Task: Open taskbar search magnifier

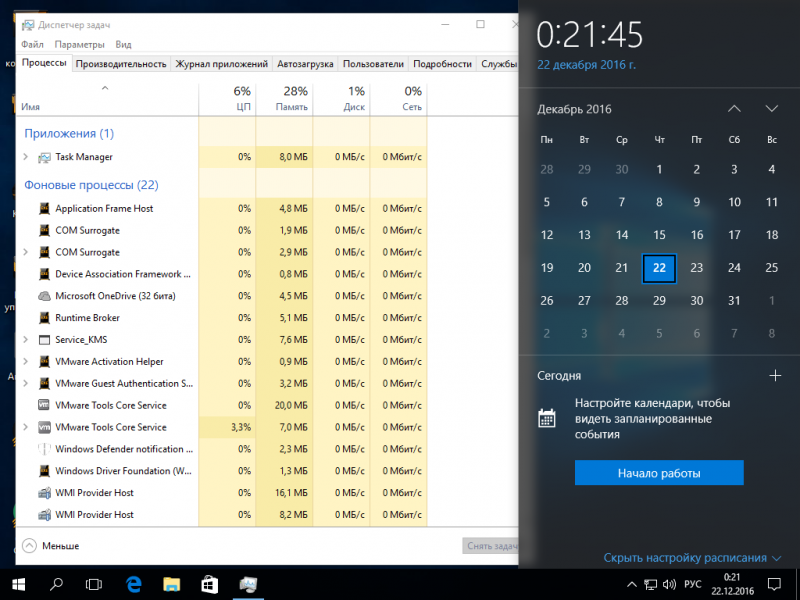Action: (56, 584)
